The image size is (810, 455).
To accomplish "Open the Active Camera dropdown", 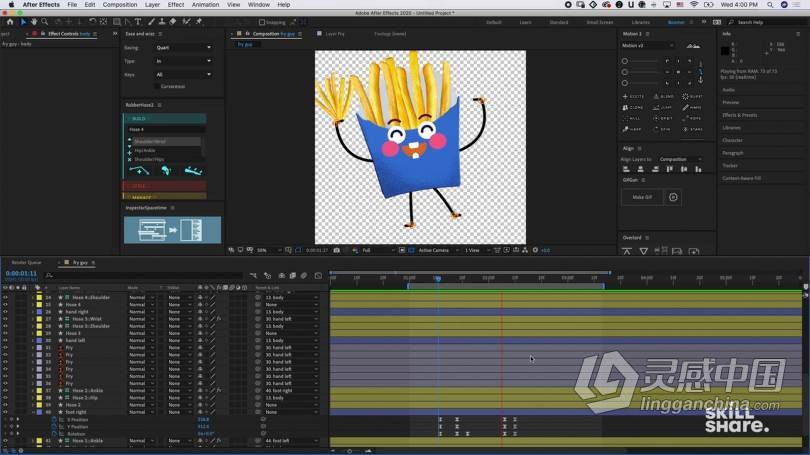I will 438,250.
